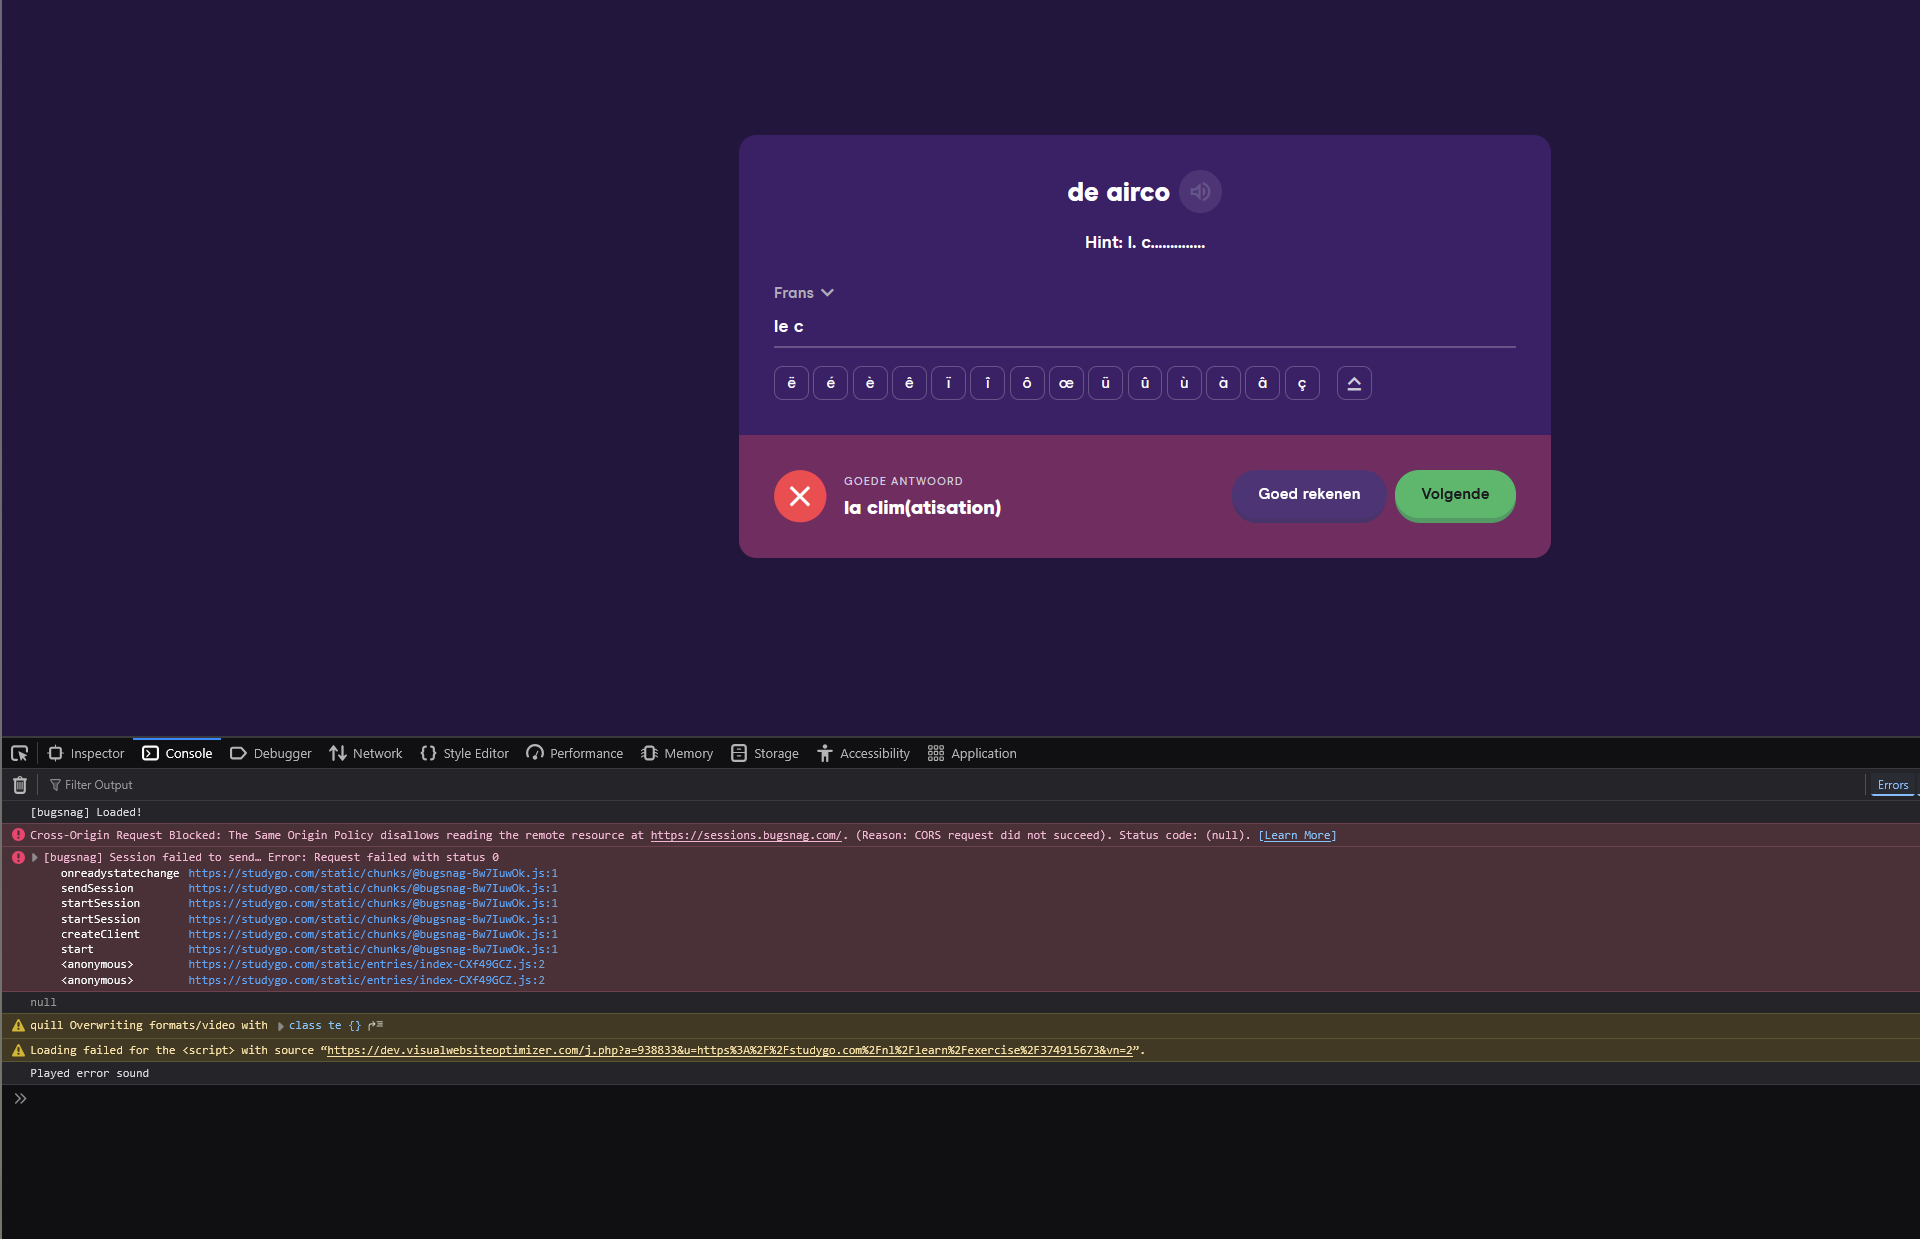Open the Frans language dropdown
The height and width of the screenshot is (1239, 1920).
point(803,293)
